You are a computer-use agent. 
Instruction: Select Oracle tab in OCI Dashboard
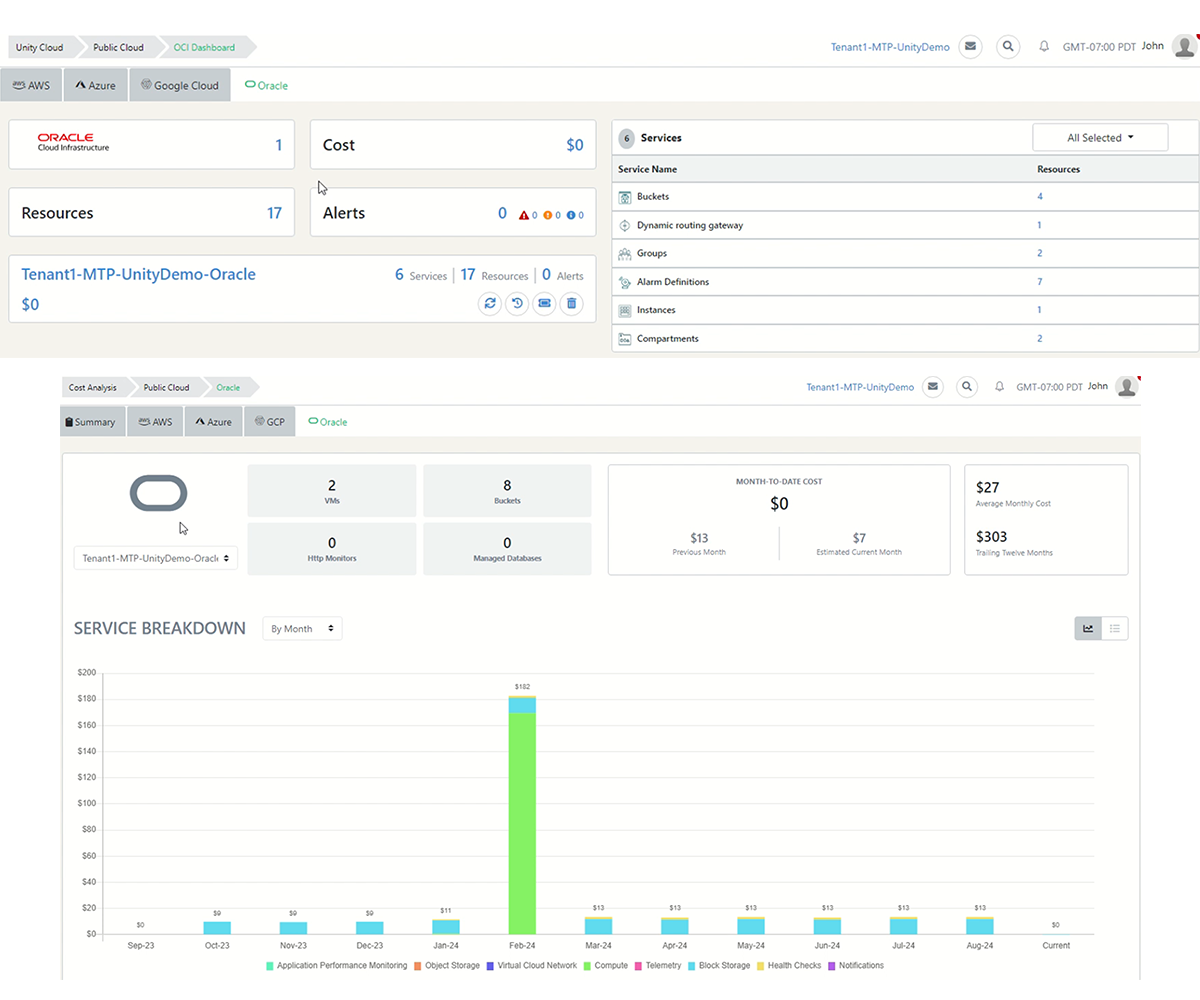266,85
